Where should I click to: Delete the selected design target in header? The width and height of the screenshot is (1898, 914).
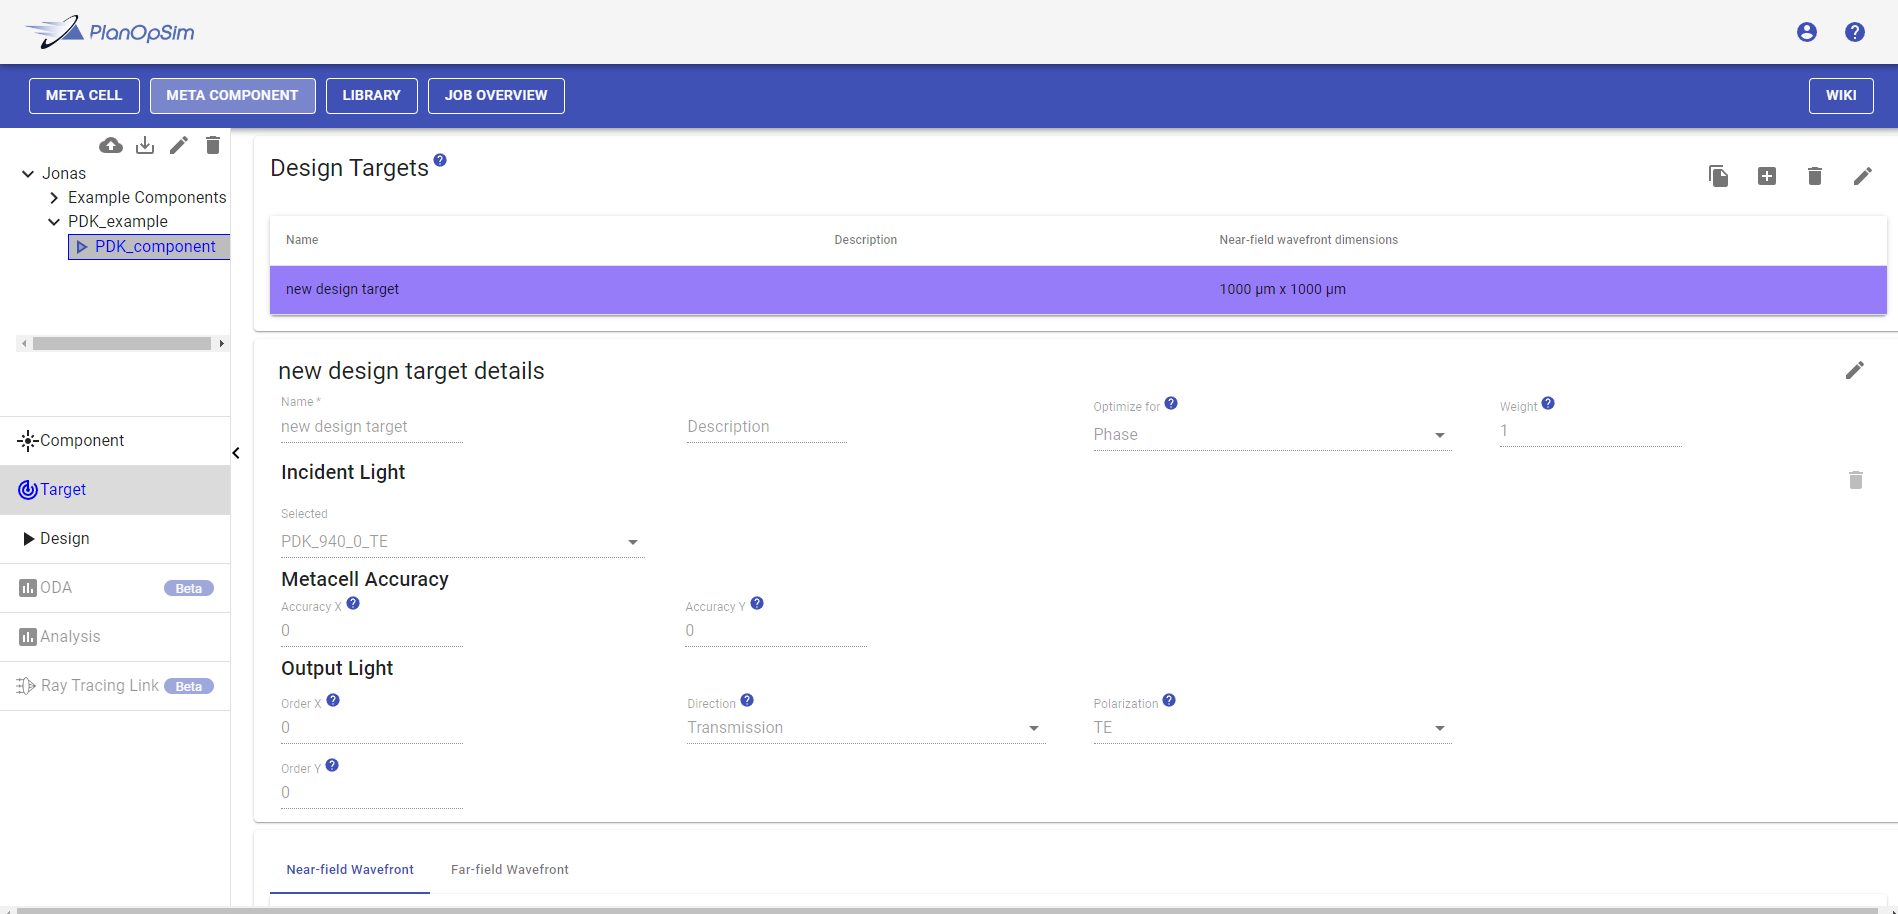(1814, 177)
